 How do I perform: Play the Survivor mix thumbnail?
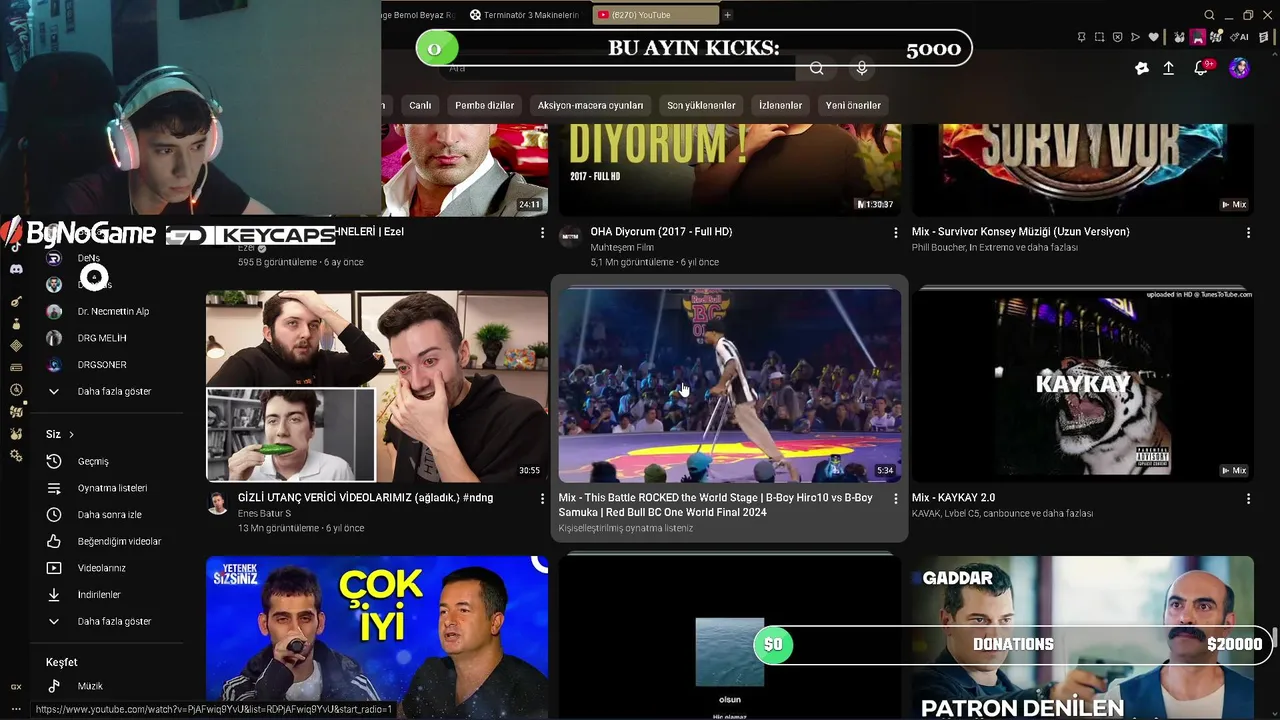point(1083,169)
